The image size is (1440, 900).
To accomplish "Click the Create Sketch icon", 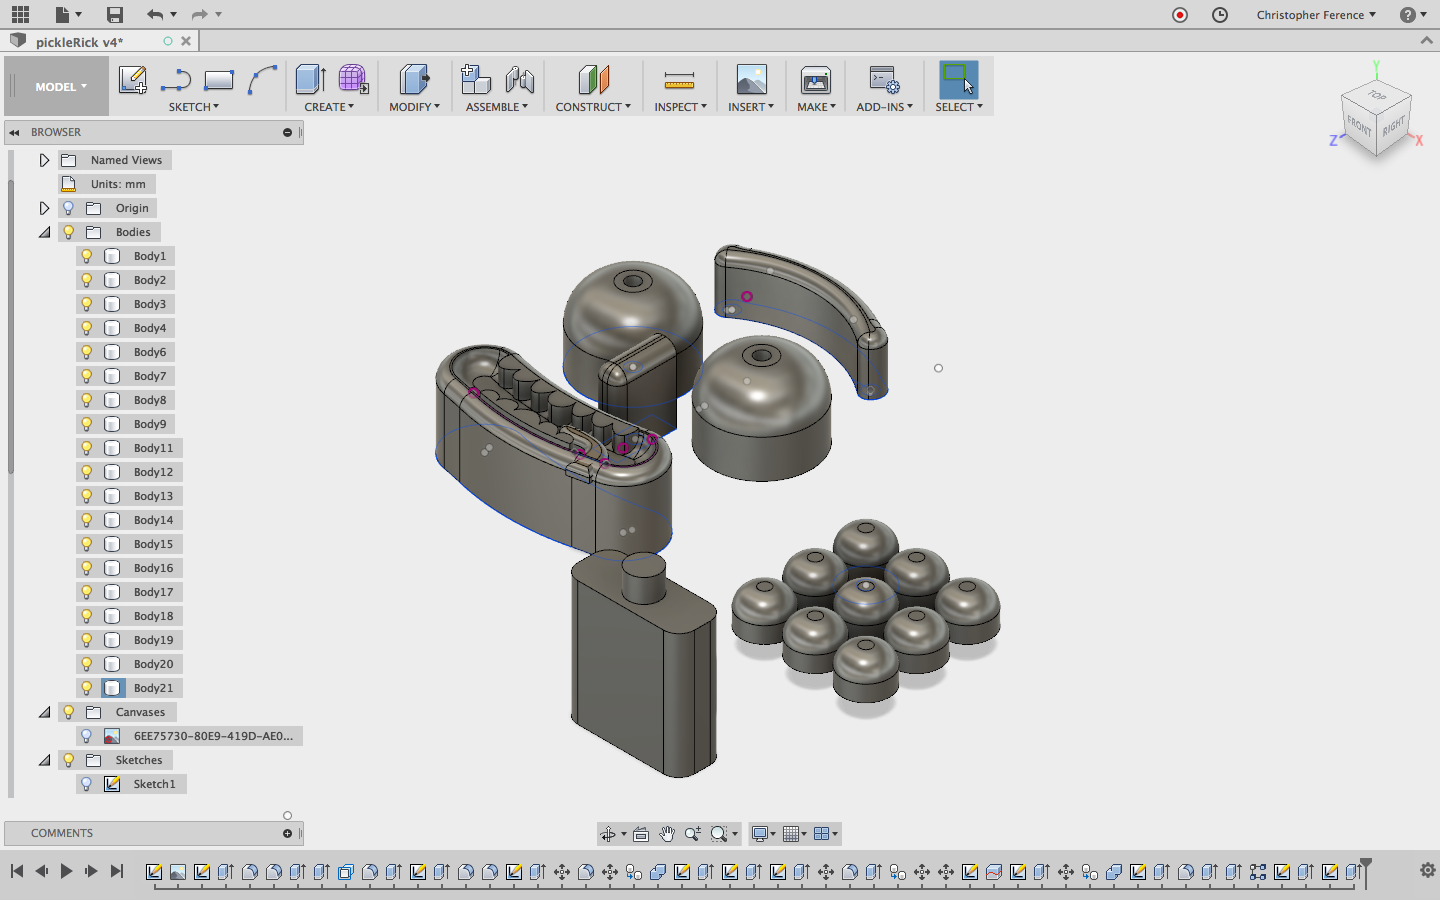I will coord(132,80).
